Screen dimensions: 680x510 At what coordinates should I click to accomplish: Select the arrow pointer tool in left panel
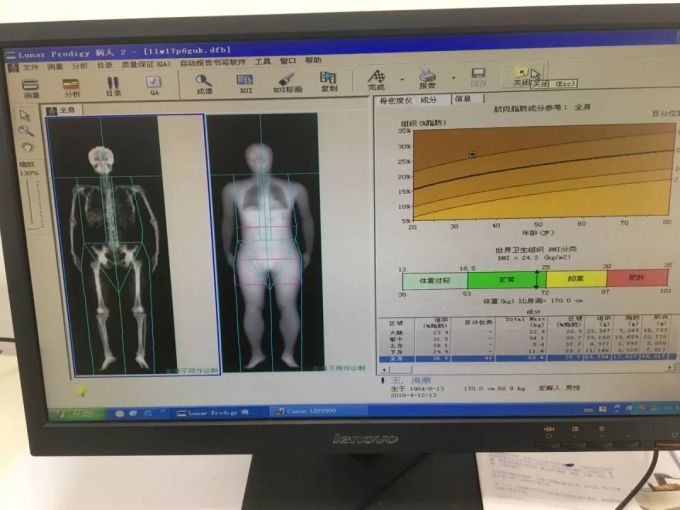pos(25,115)
